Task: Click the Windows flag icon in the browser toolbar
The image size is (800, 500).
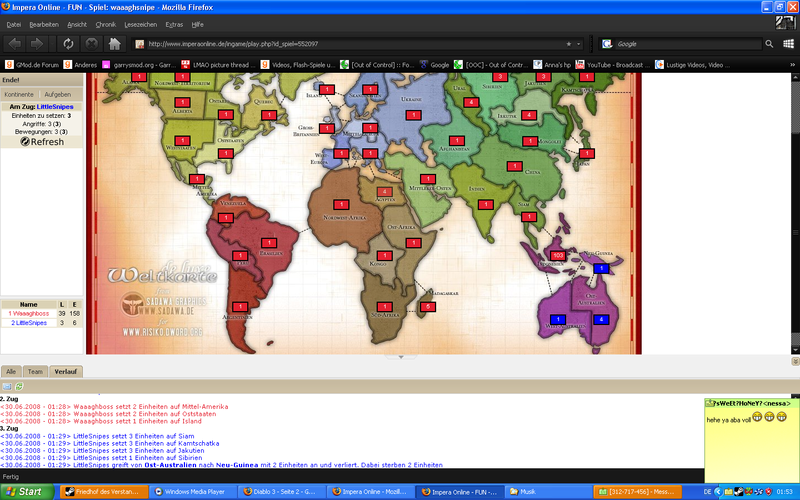Action: click(788, 44)
